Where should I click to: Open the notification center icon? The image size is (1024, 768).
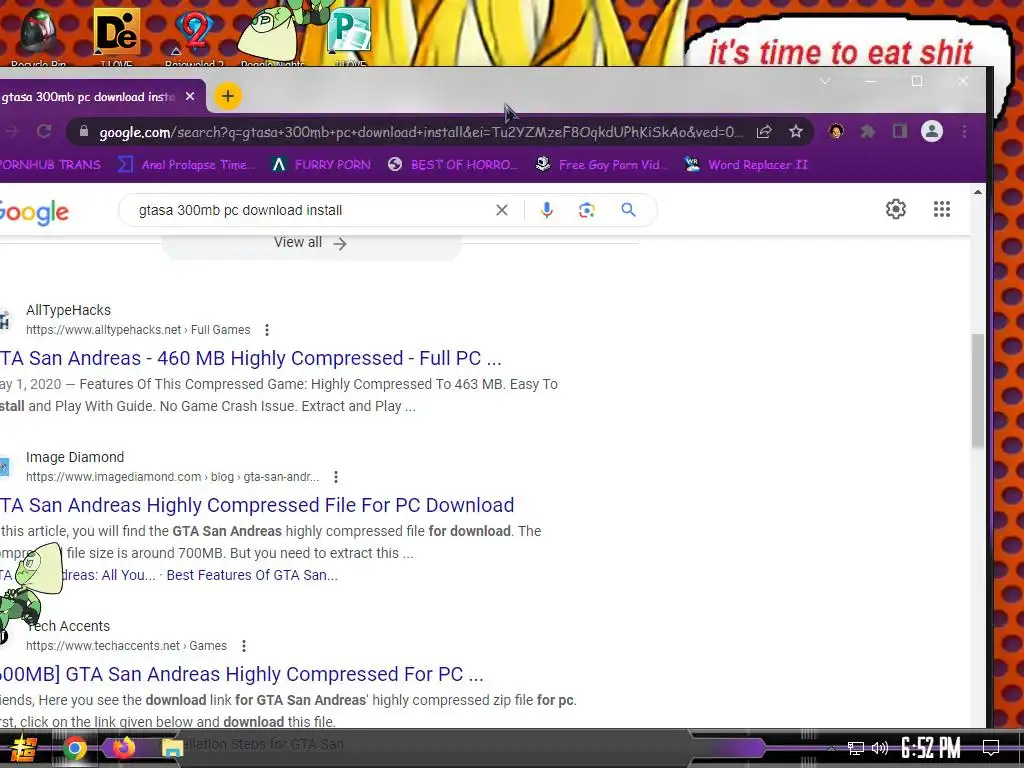pyautogui.click(x=991, y=747)
